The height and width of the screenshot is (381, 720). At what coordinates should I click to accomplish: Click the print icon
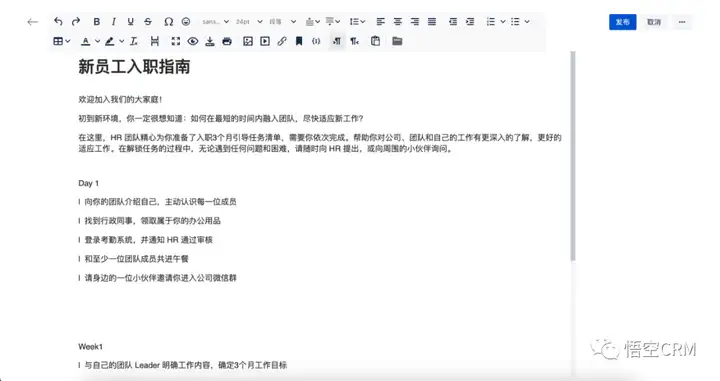click(x=227, y=41)
